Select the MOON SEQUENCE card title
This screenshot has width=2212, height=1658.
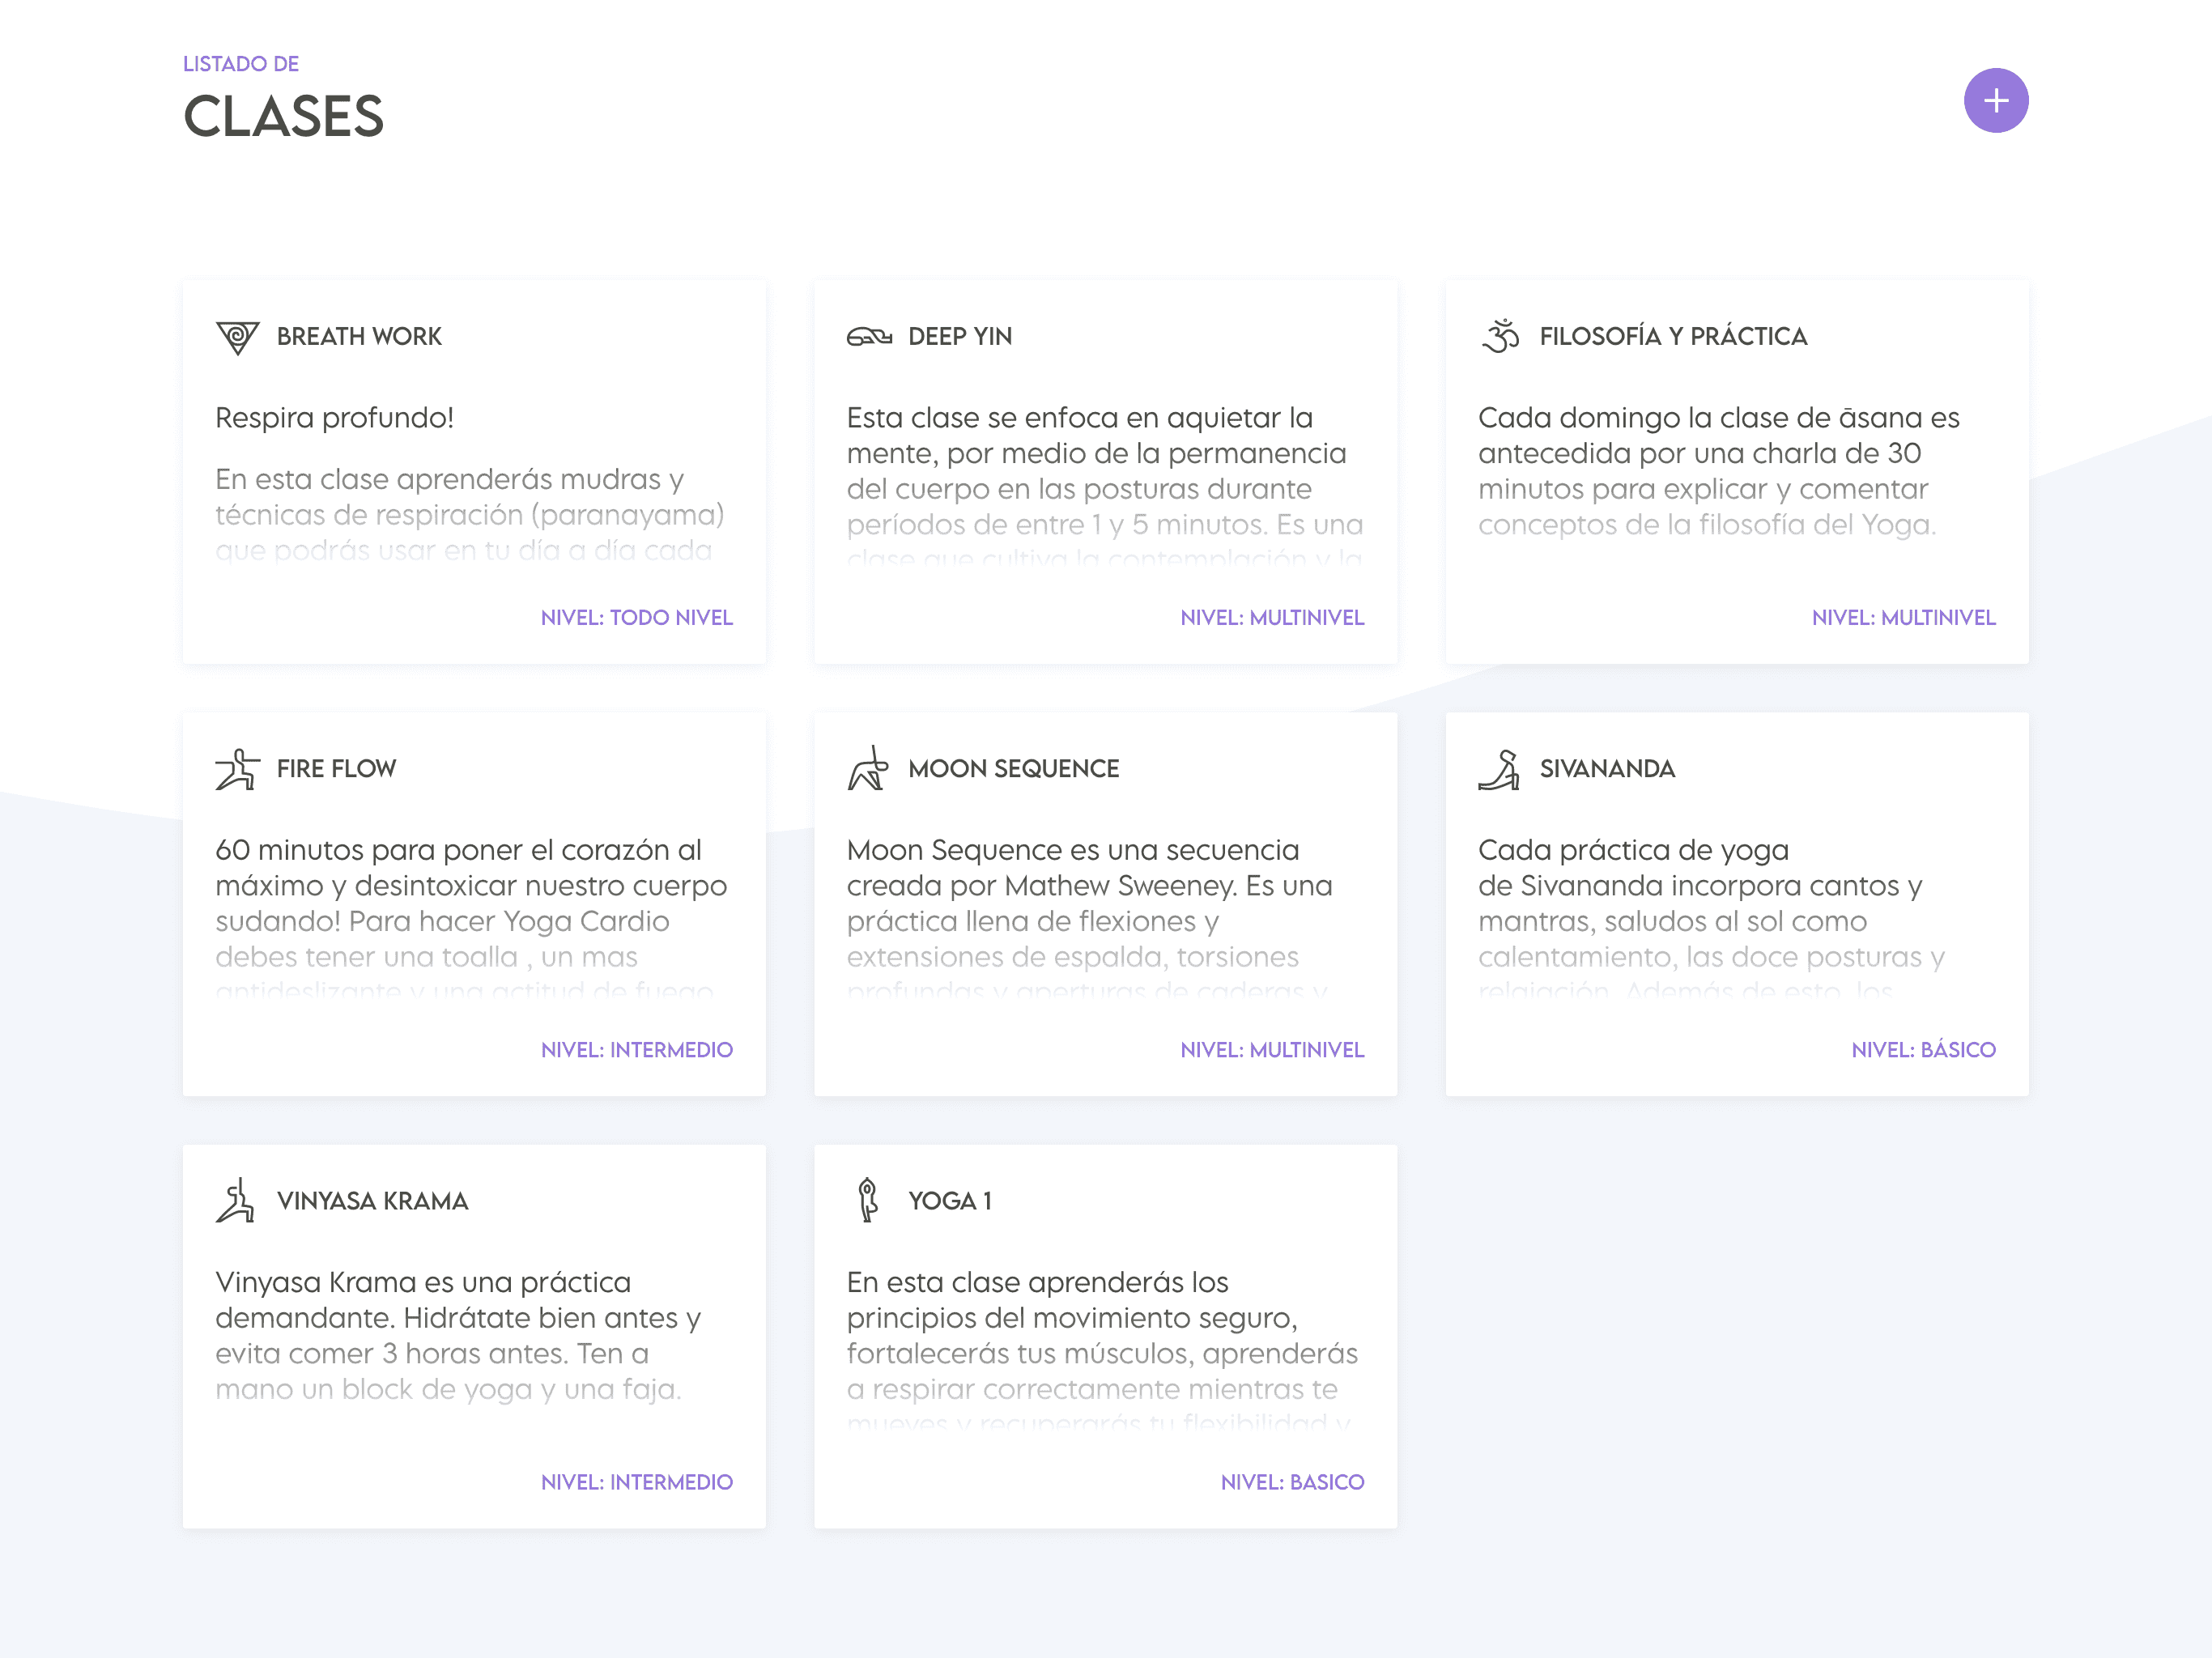click(1013, 769)
